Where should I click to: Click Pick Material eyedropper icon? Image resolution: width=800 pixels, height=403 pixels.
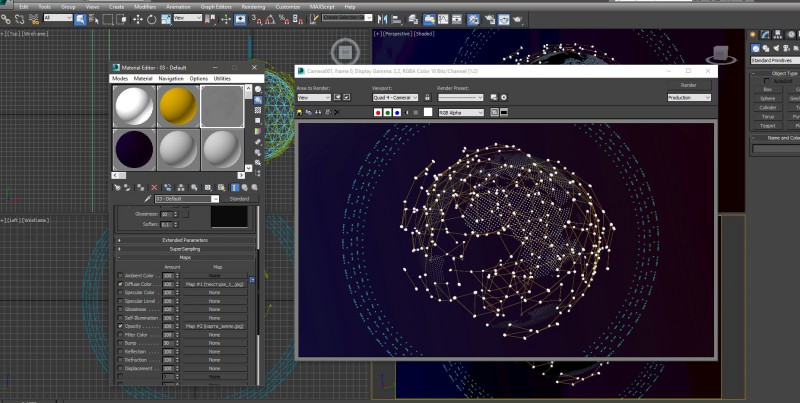click(x=148, y=198)
